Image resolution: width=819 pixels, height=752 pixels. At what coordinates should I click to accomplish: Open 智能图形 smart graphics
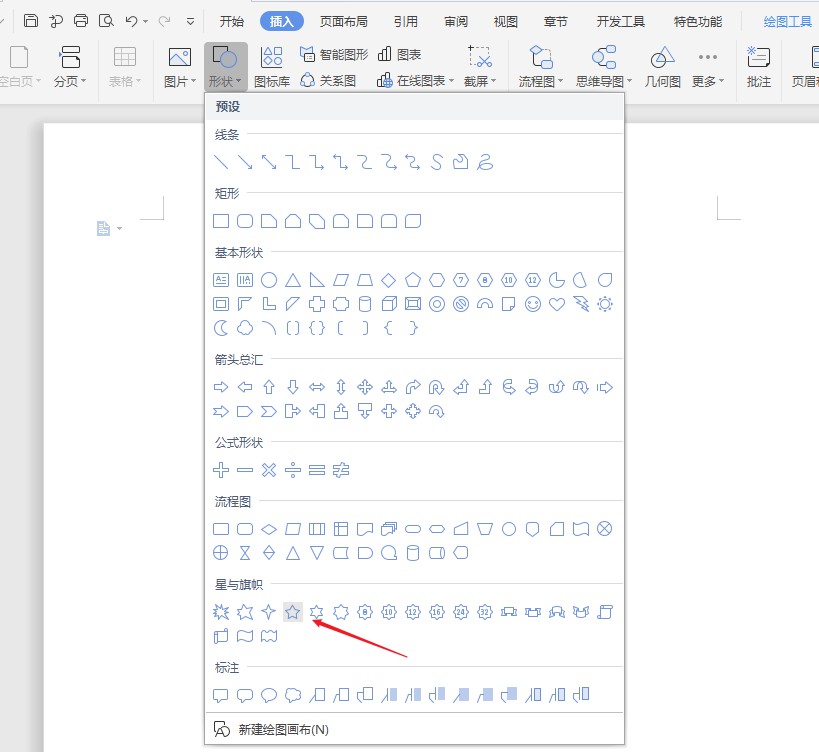coord(334,55)
